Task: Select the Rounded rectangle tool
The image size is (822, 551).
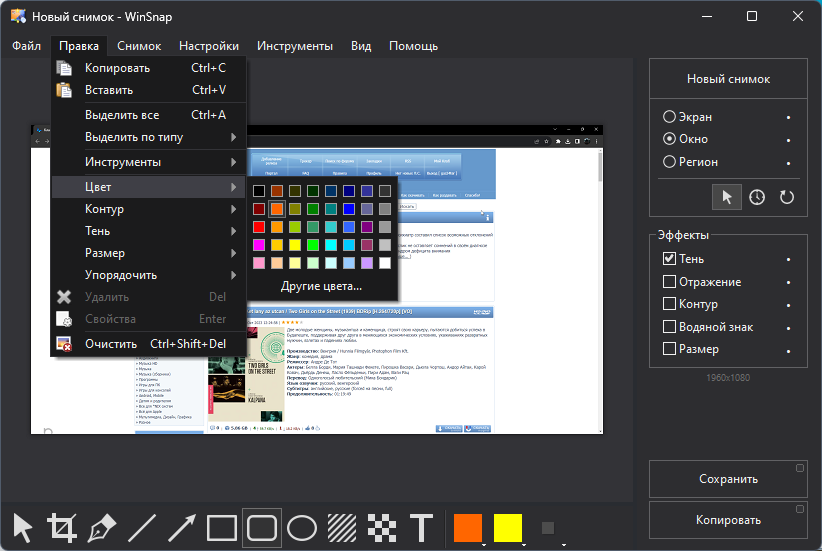Action: tap(262, 528)
